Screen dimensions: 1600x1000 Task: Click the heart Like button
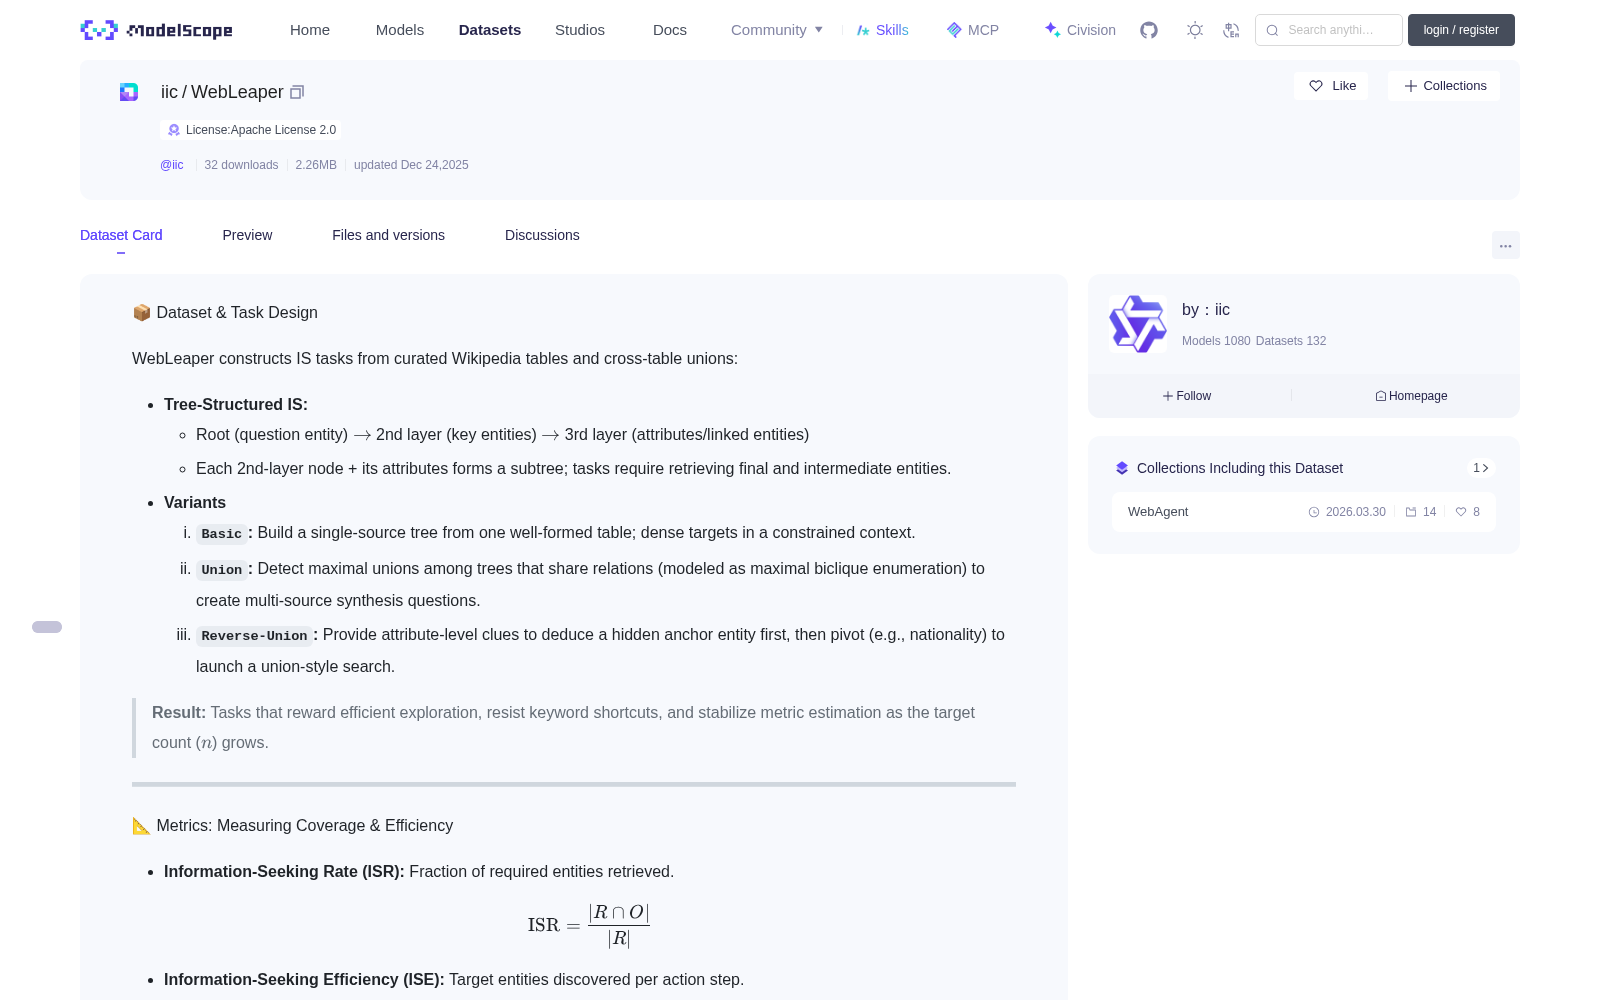tap(1331, 86)
